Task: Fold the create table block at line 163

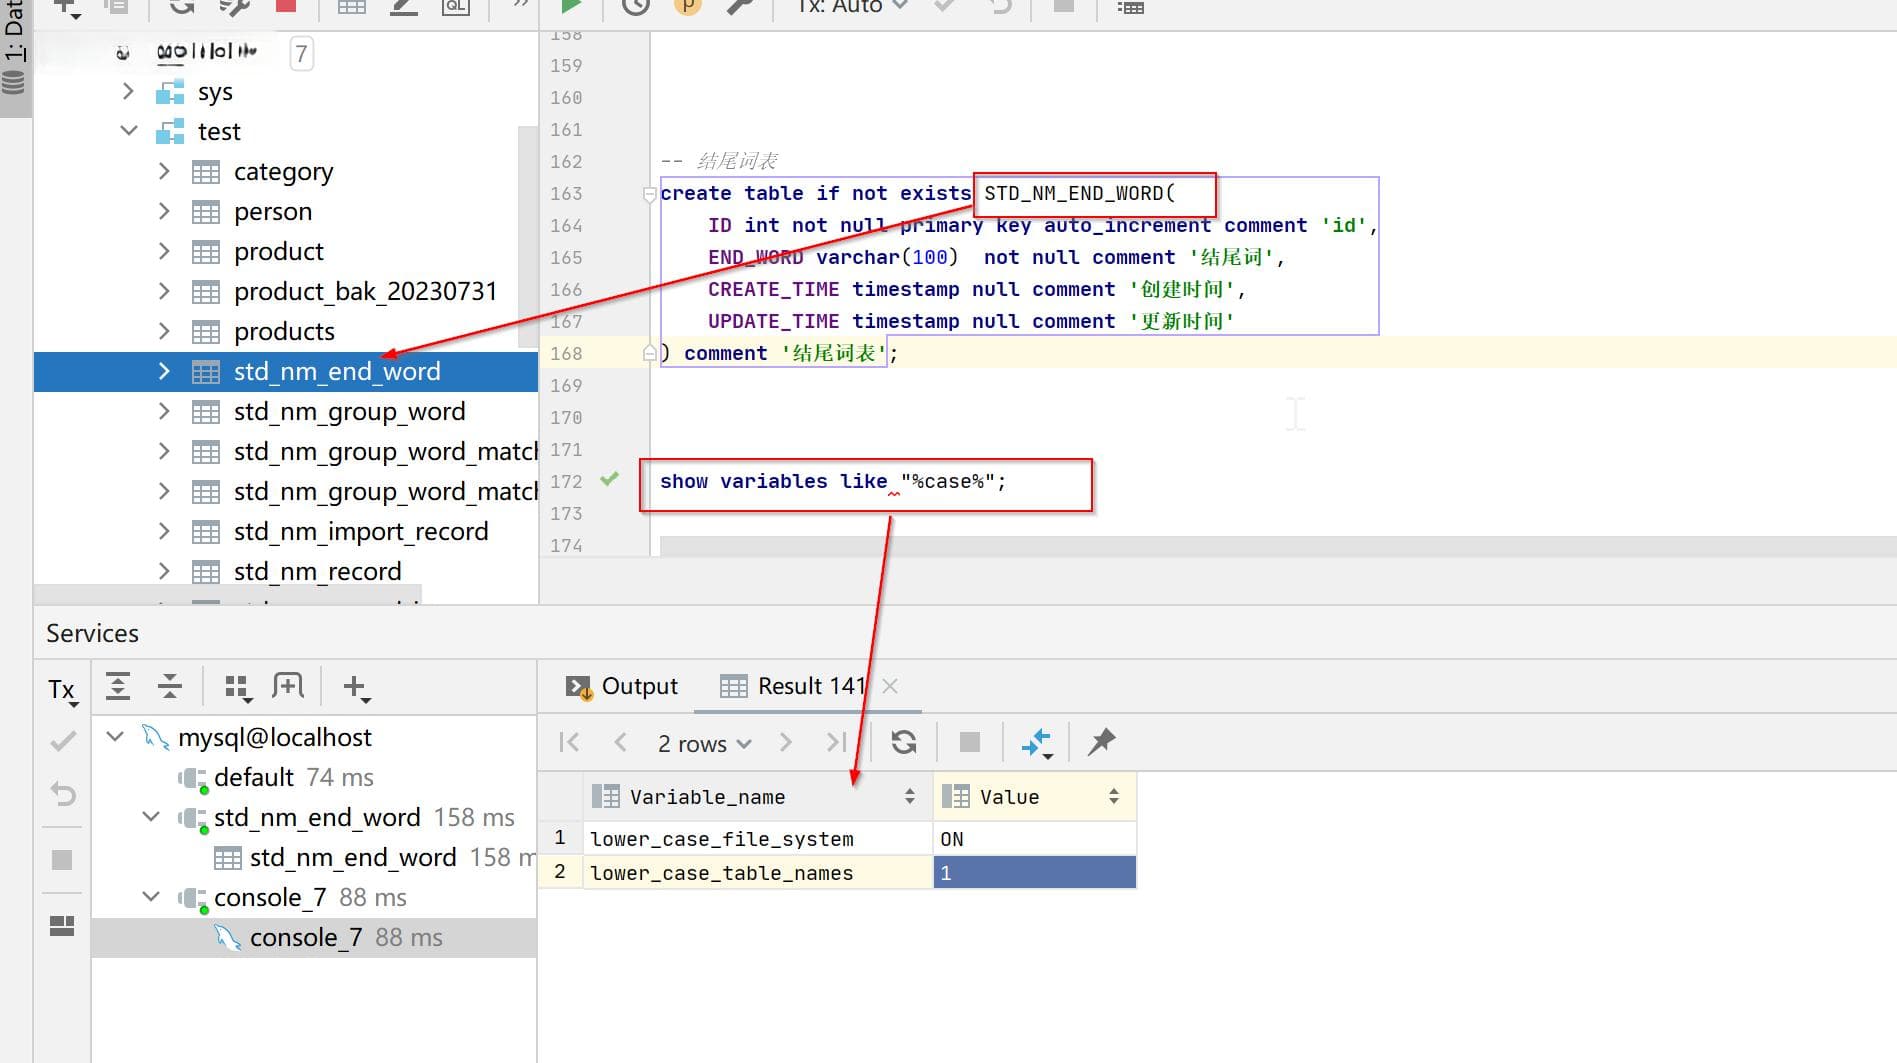Action: tap(649, 194)
